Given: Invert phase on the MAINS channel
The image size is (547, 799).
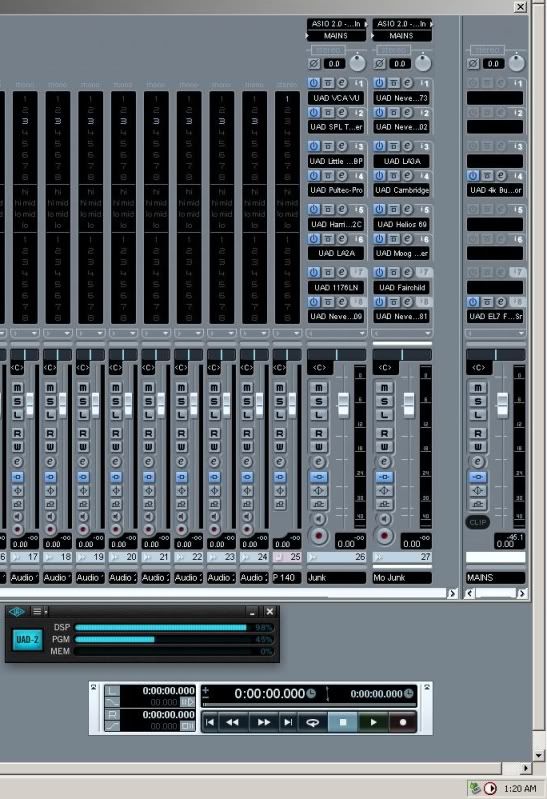Looking at the screenshot, I should 473,64.
